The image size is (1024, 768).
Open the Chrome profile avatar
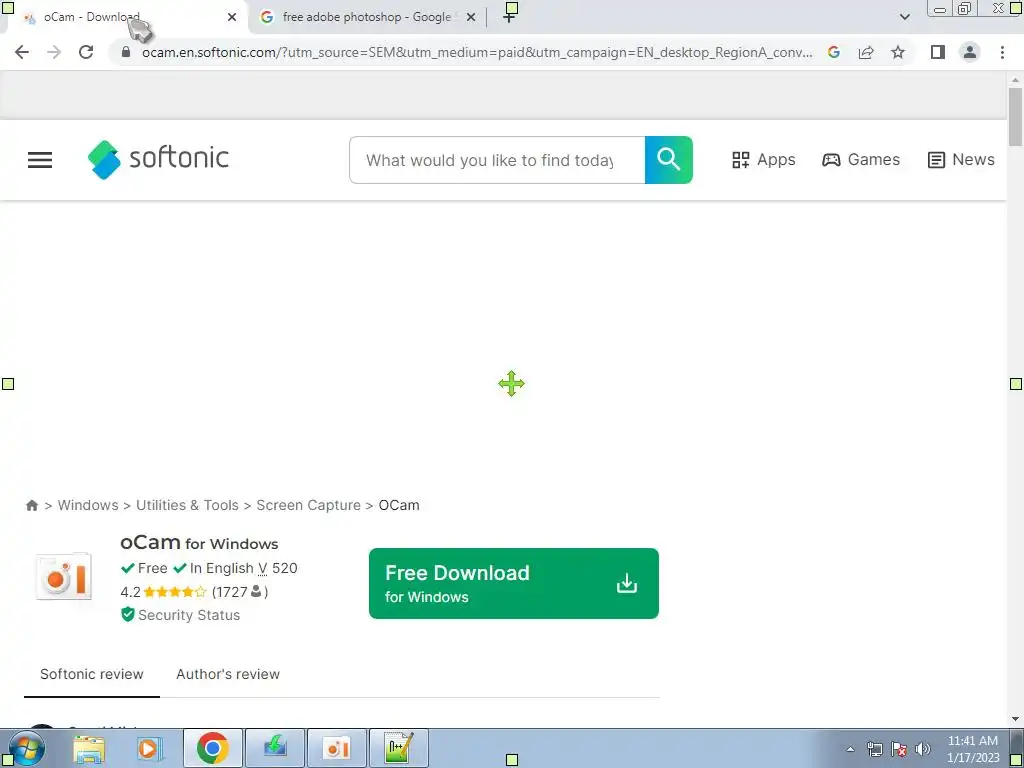coord(970,52)
